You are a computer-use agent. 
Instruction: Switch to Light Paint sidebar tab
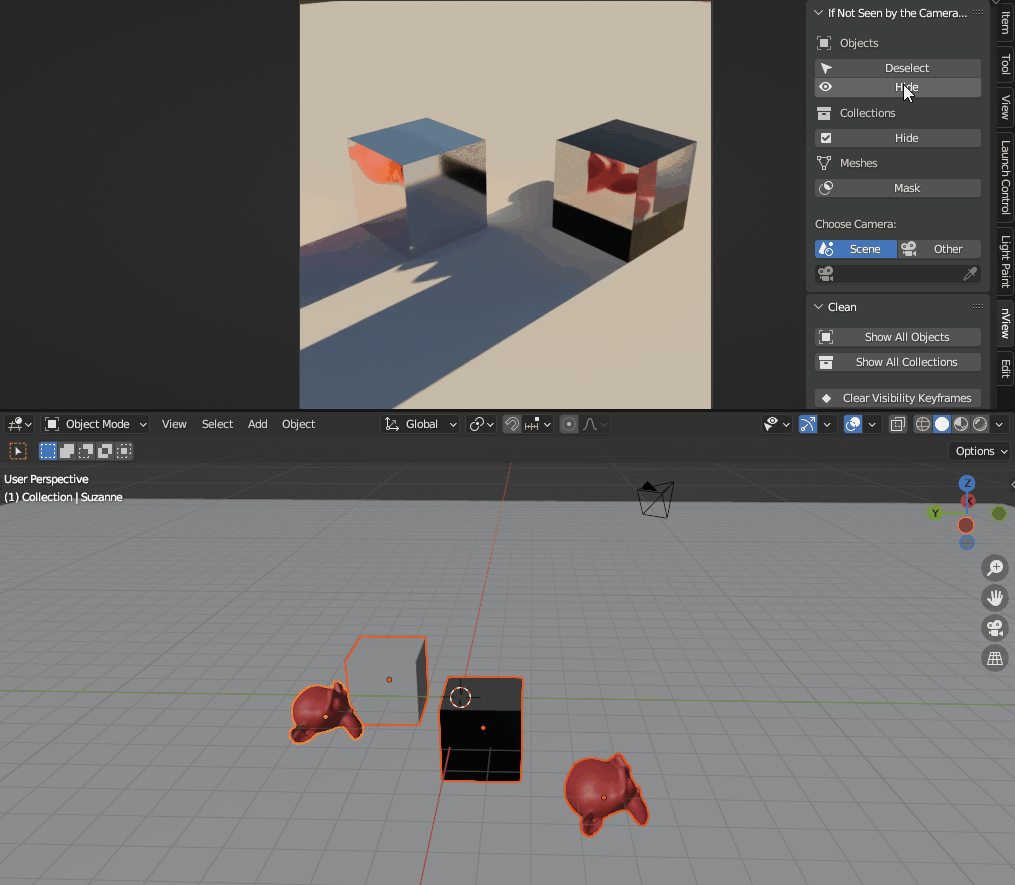(x=1005, y=262)
